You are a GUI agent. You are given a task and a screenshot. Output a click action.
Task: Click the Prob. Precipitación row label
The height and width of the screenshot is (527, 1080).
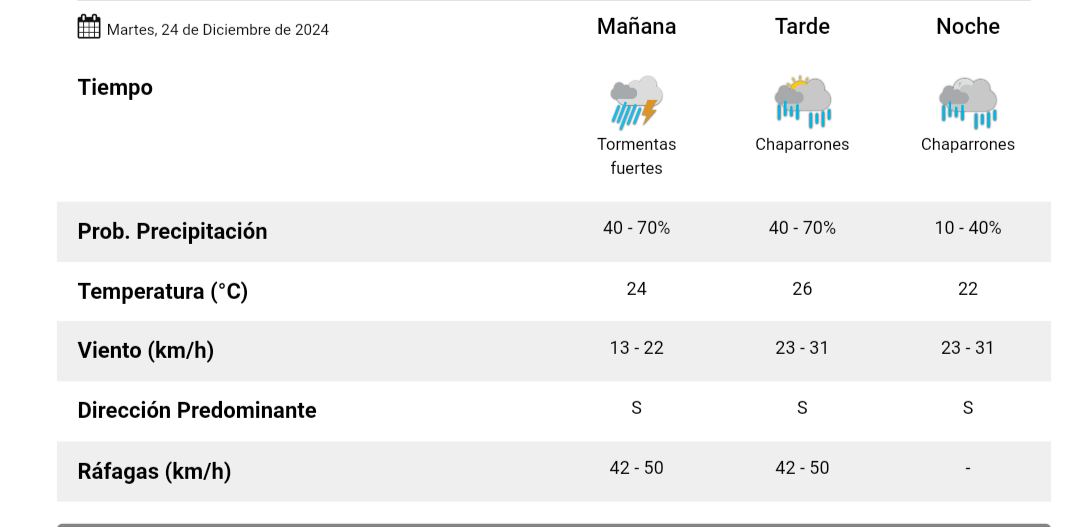(x=172, y=232)
